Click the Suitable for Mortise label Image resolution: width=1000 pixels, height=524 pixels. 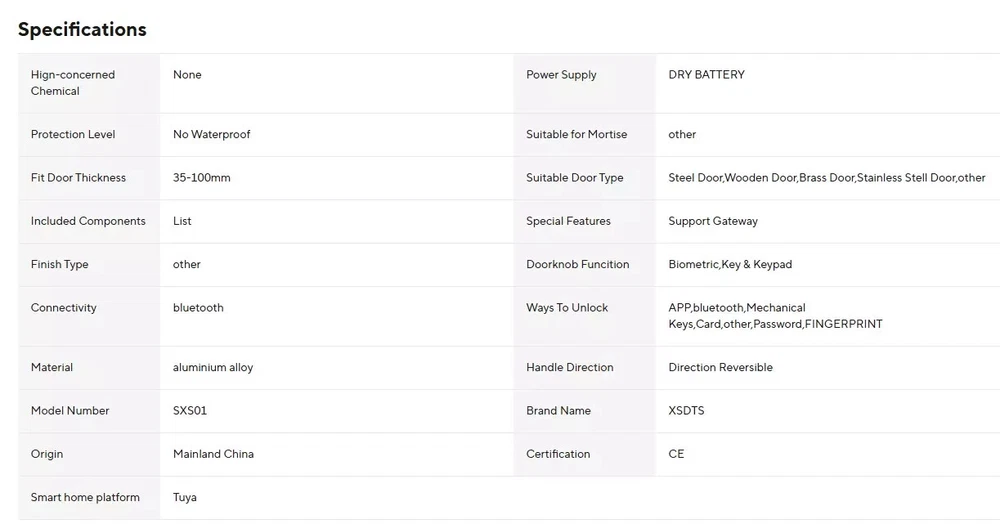576,134
